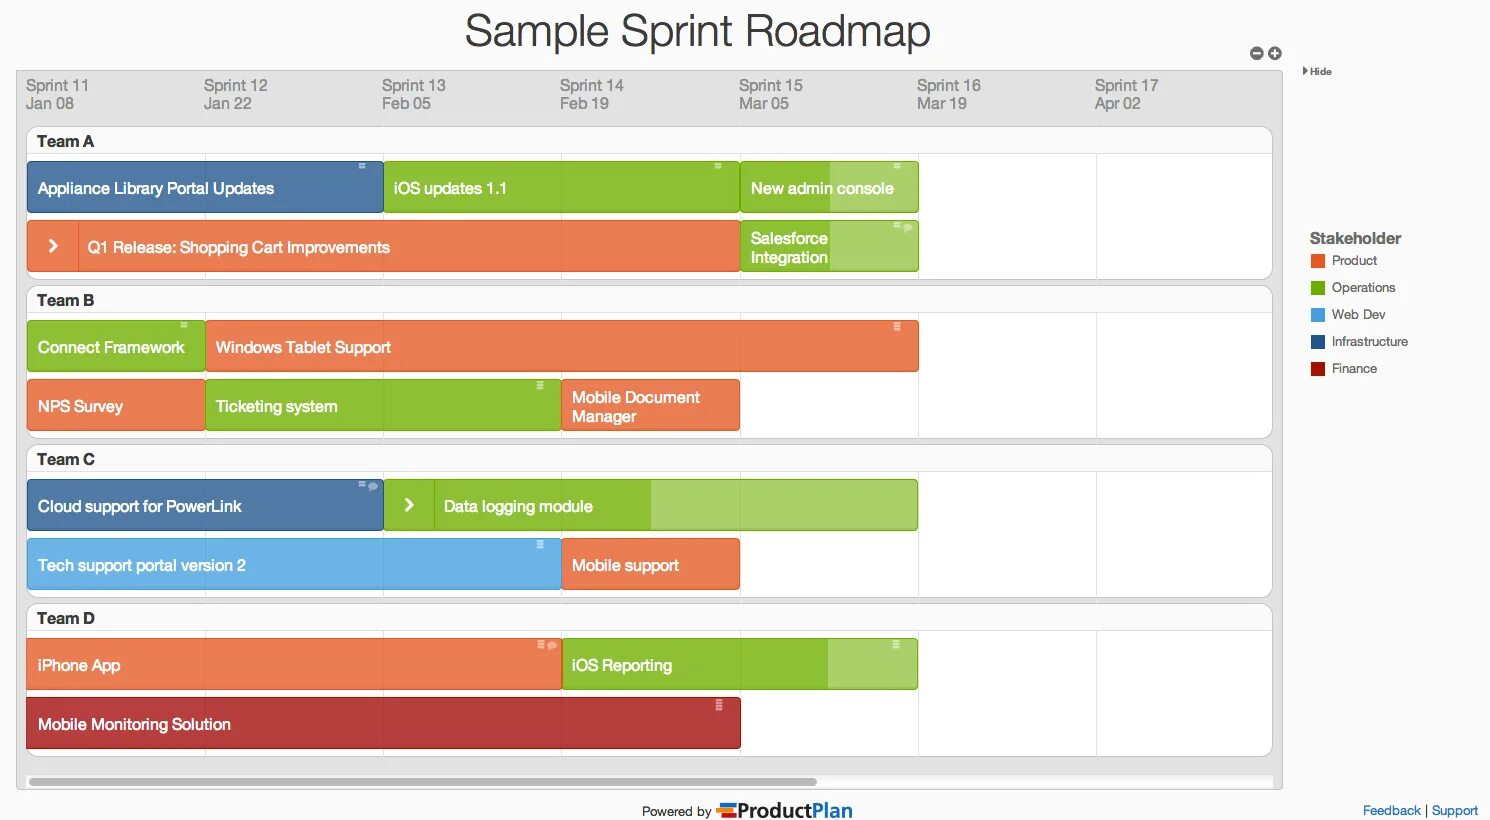Click comment icon on Cloud support for PowerLink
1490x820 pixels.
tap(373, 486)
